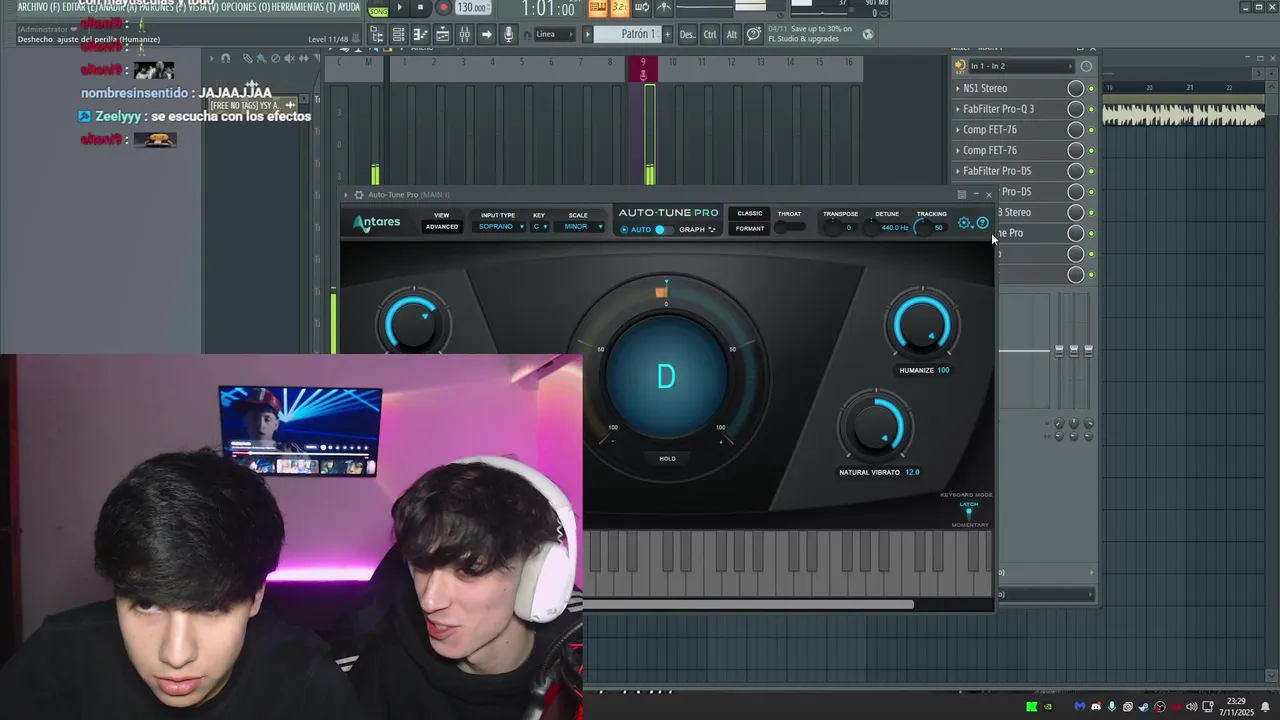This screenshot has height=720, width=1280.
Task: Toggle the 3.2.1 countdown icon
Action: [x=619, y=8]
